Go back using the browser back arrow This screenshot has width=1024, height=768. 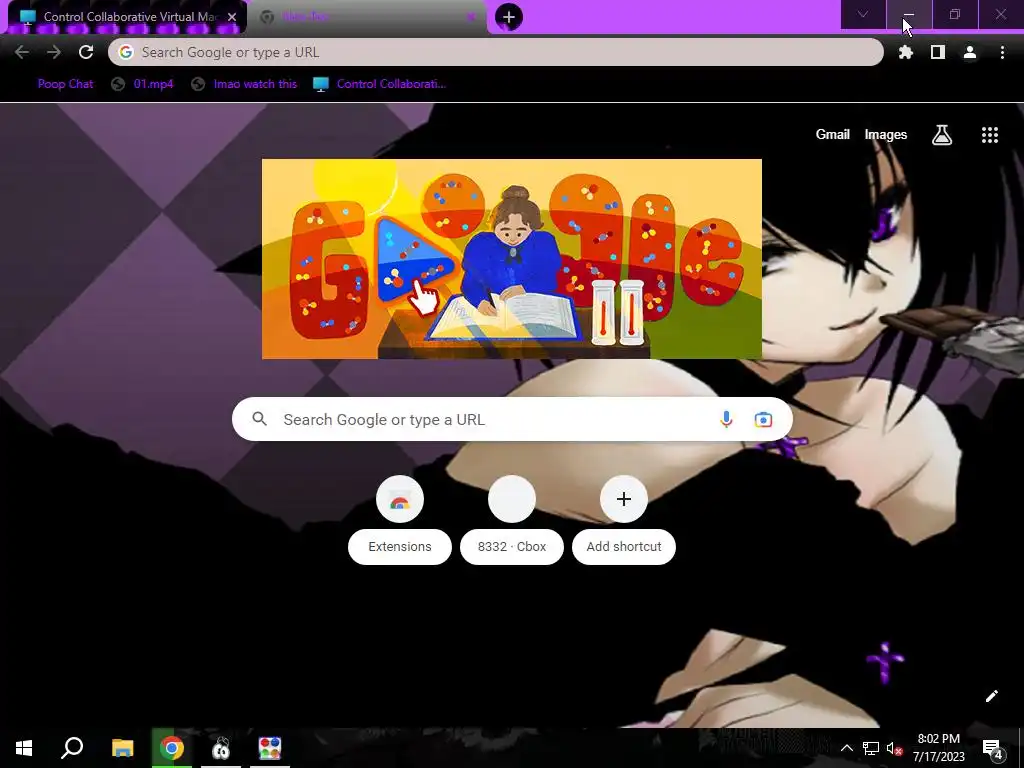coord(22,52)
